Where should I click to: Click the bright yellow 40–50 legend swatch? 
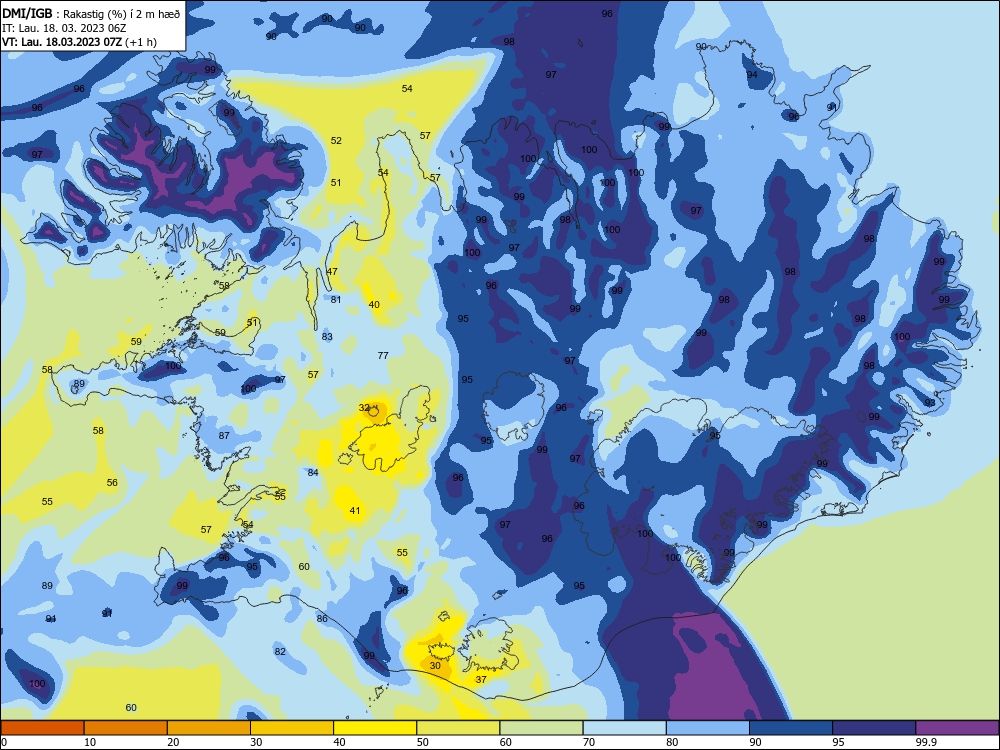(375, 728)
